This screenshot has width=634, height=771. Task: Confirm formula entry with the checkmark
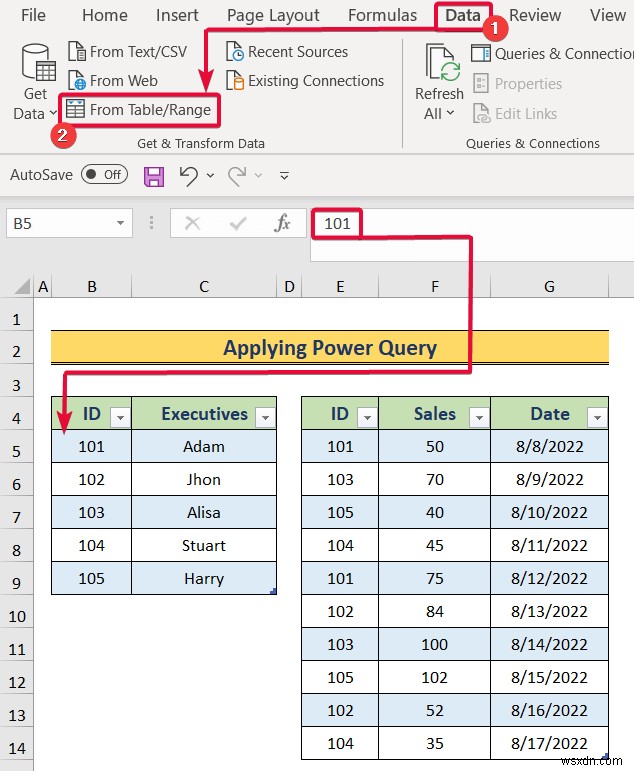click(238, 223)
